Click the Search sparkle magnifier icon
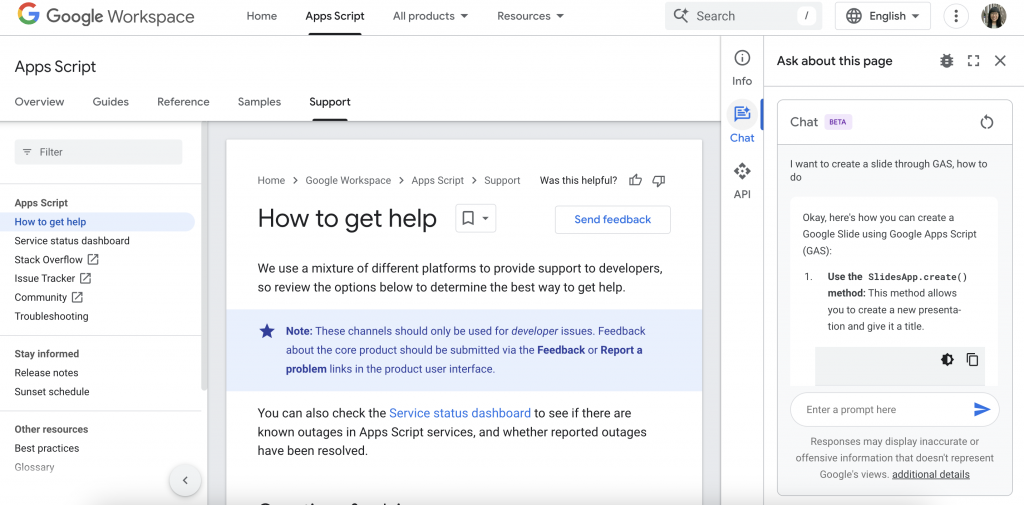This screenshot has width=1024, height=505. click(x=680, y=16)
